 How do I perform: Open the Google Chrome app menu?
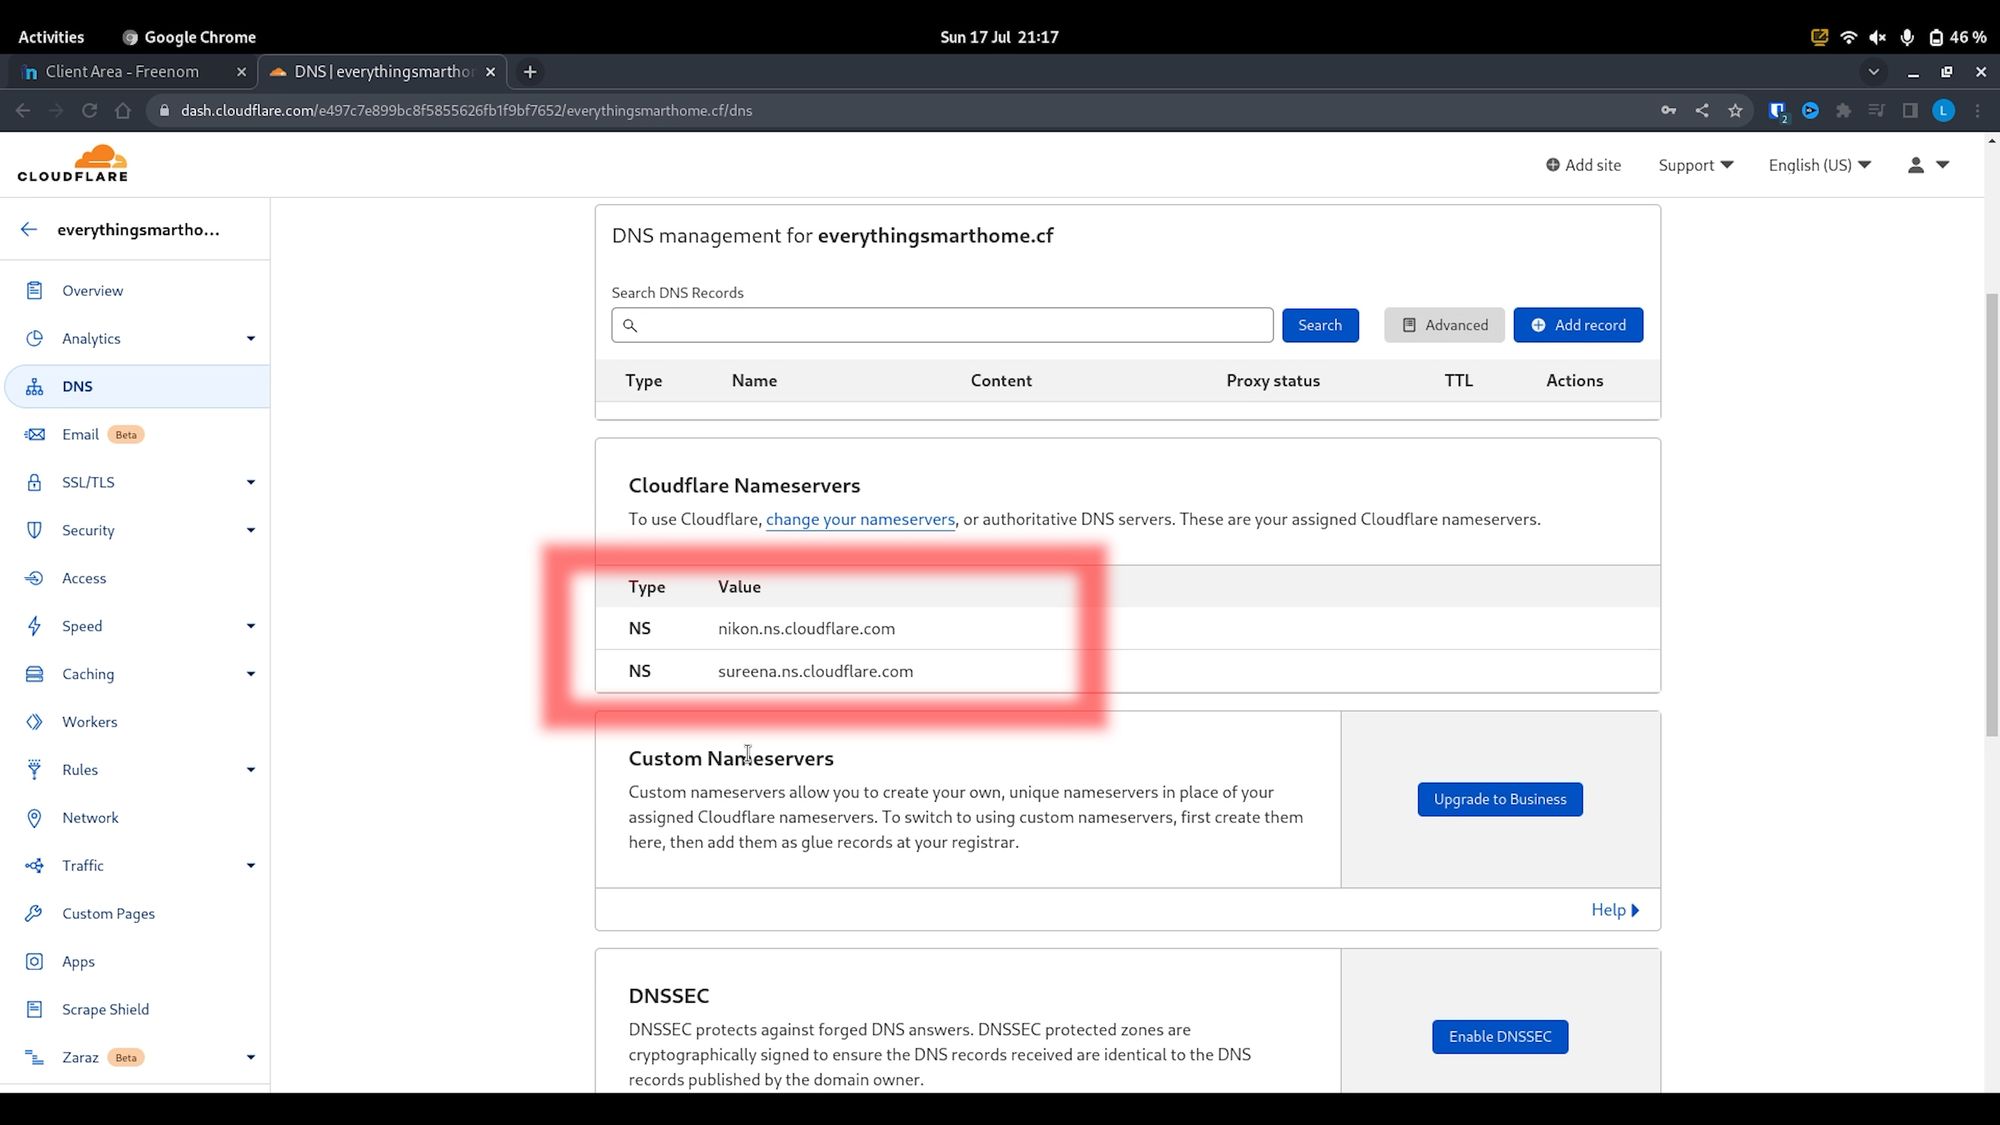coord(189,37)
